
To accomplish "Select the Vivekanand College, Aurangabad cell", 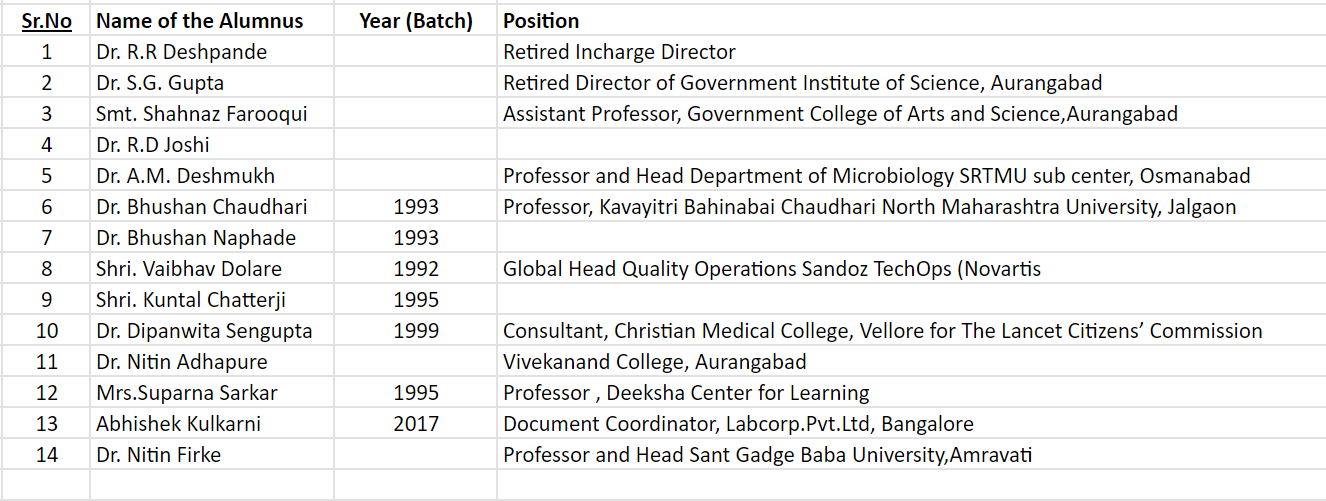I will point(911,362).
